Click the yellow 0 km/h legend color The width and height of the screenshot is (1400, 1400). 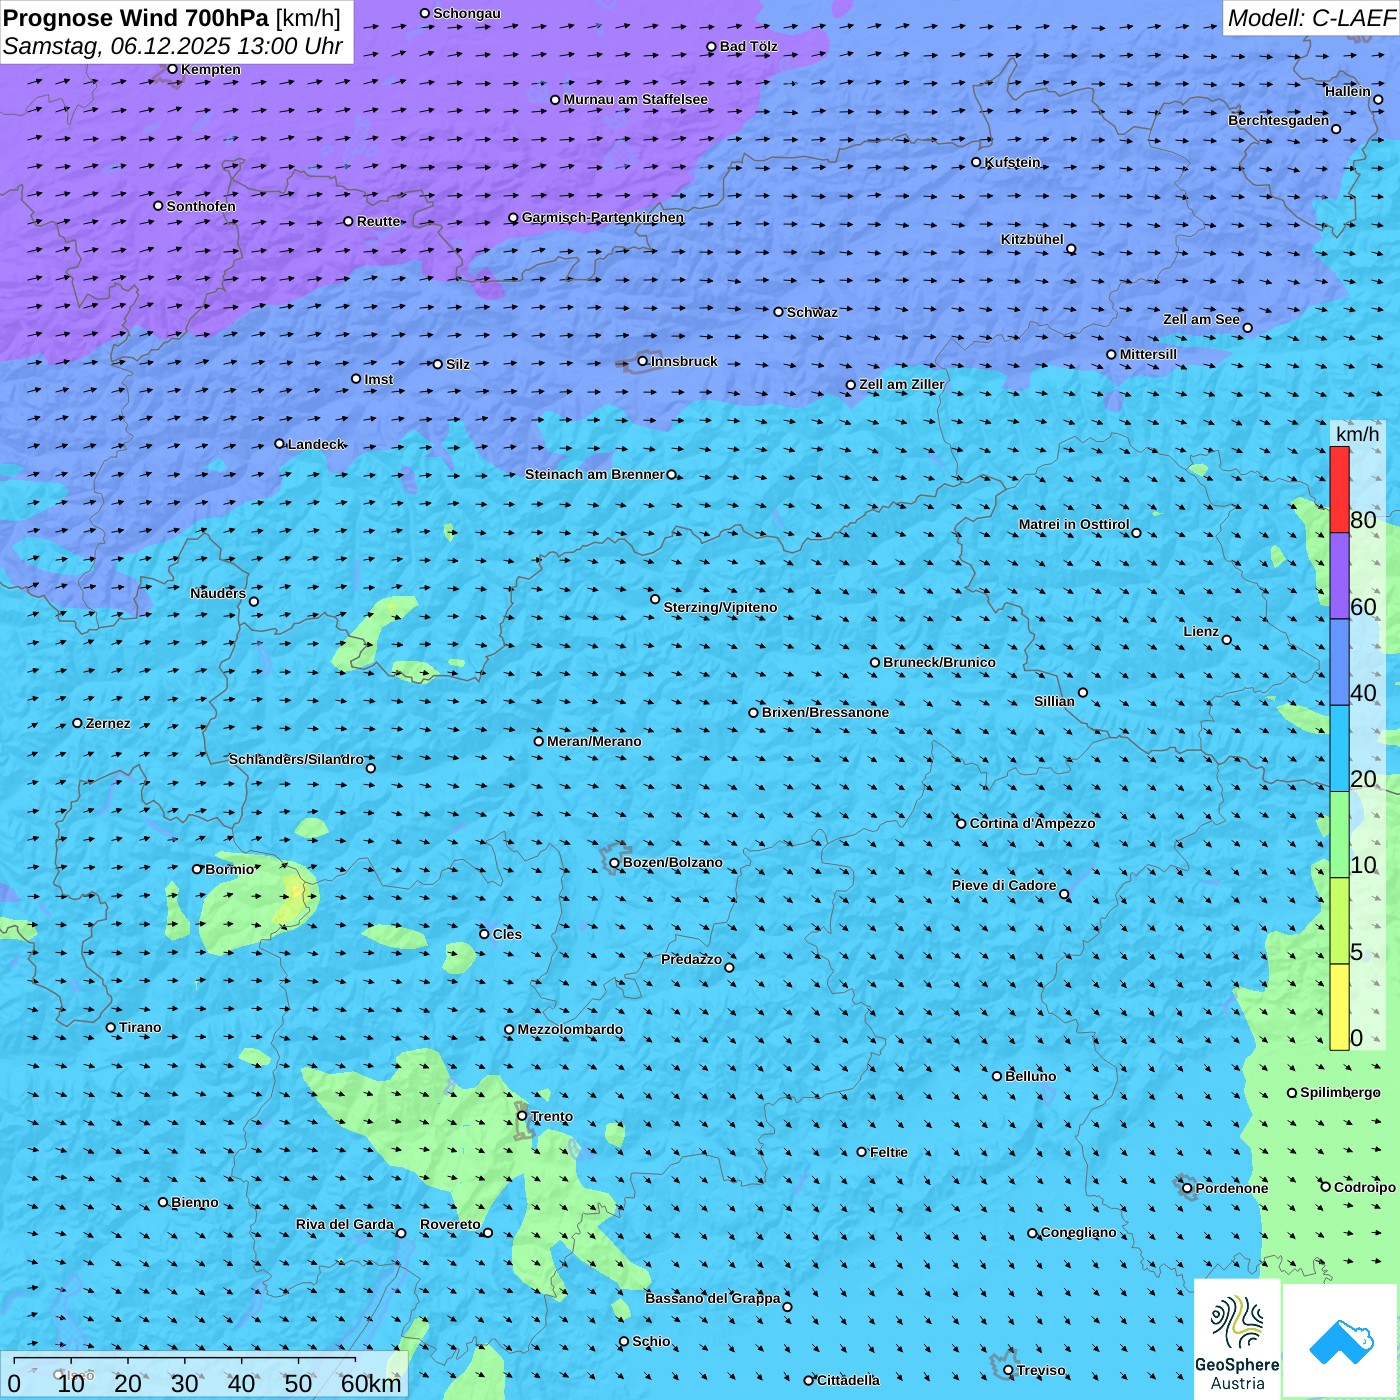click(x=1339, y=1007)
